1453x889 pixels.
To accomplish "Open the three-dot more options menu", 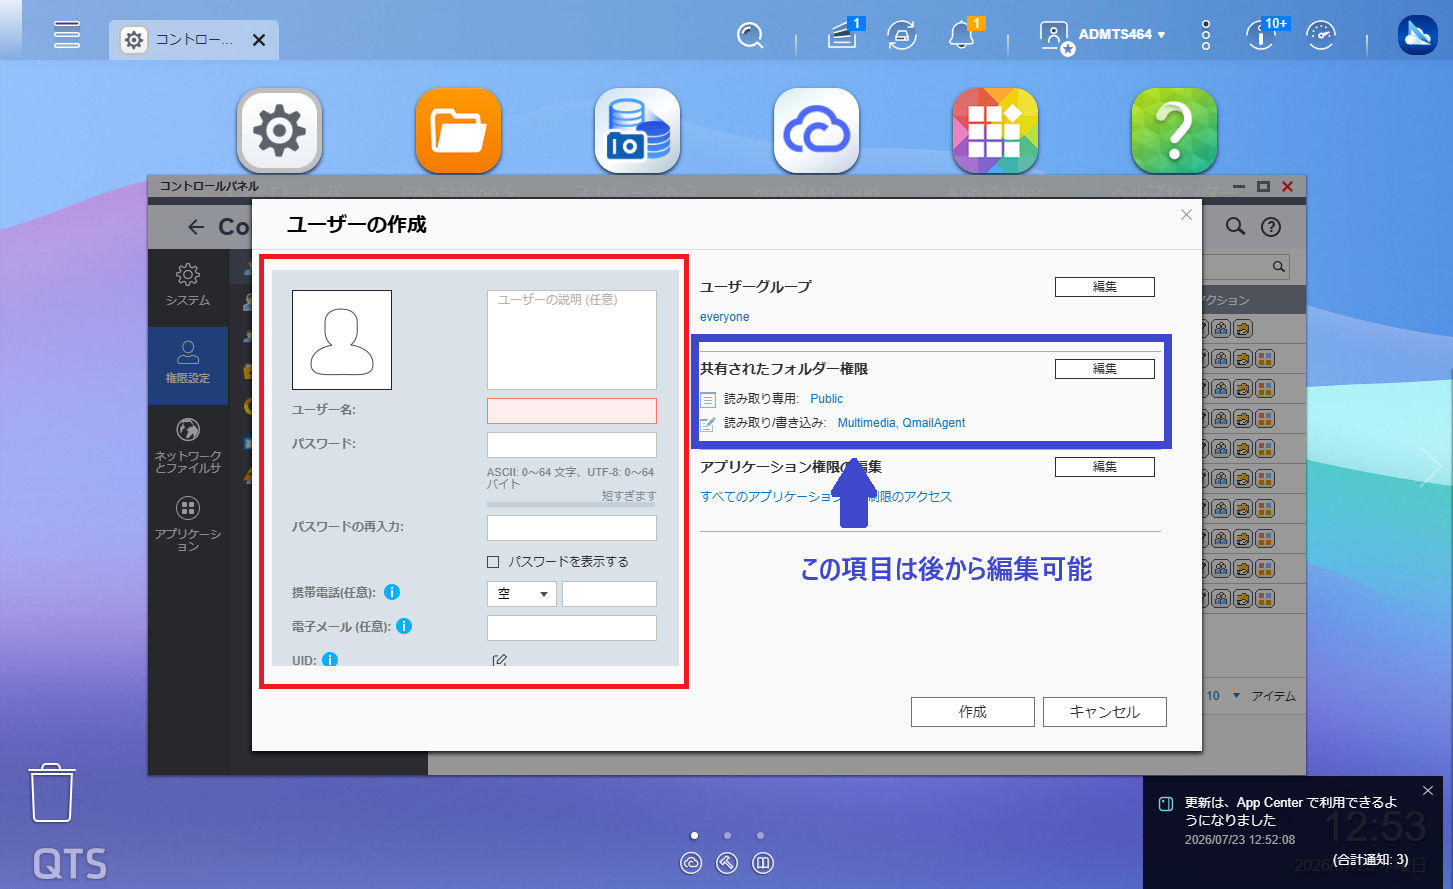I will [1206, 36].
